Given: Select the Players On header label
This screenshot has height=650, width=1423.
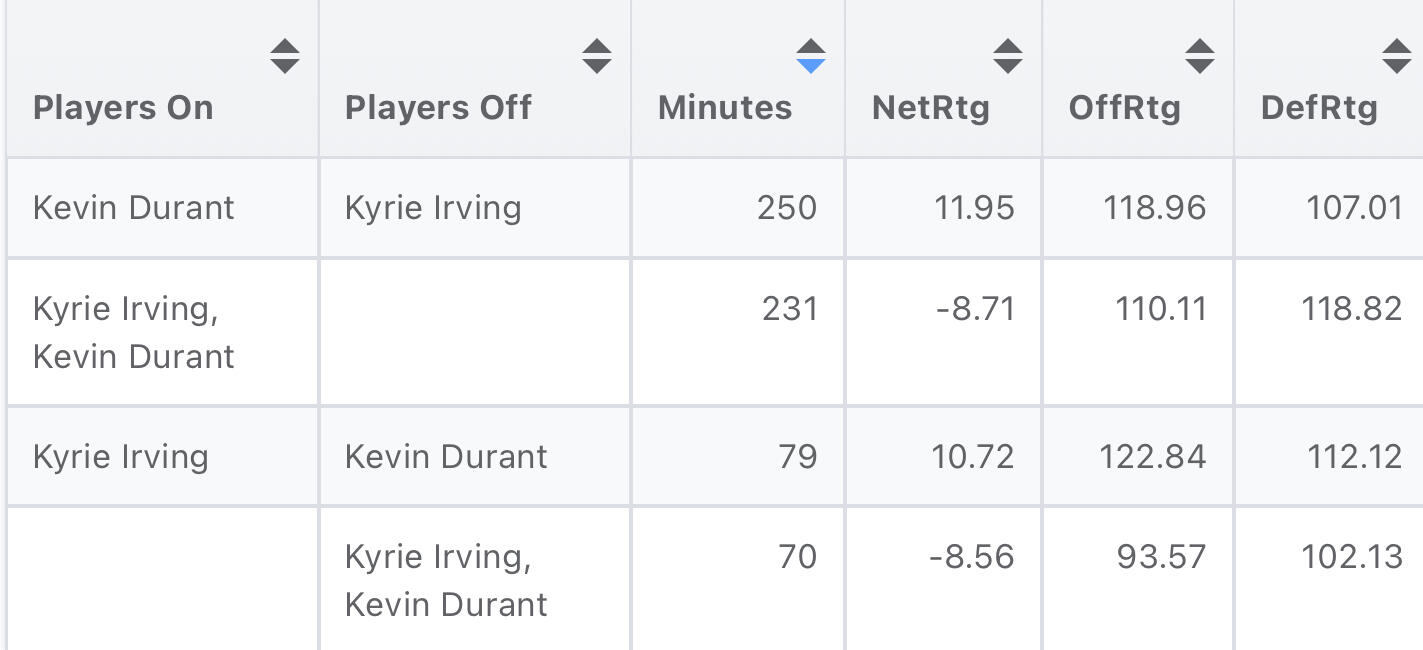Looking at the screenshot, I should (123, 108).
